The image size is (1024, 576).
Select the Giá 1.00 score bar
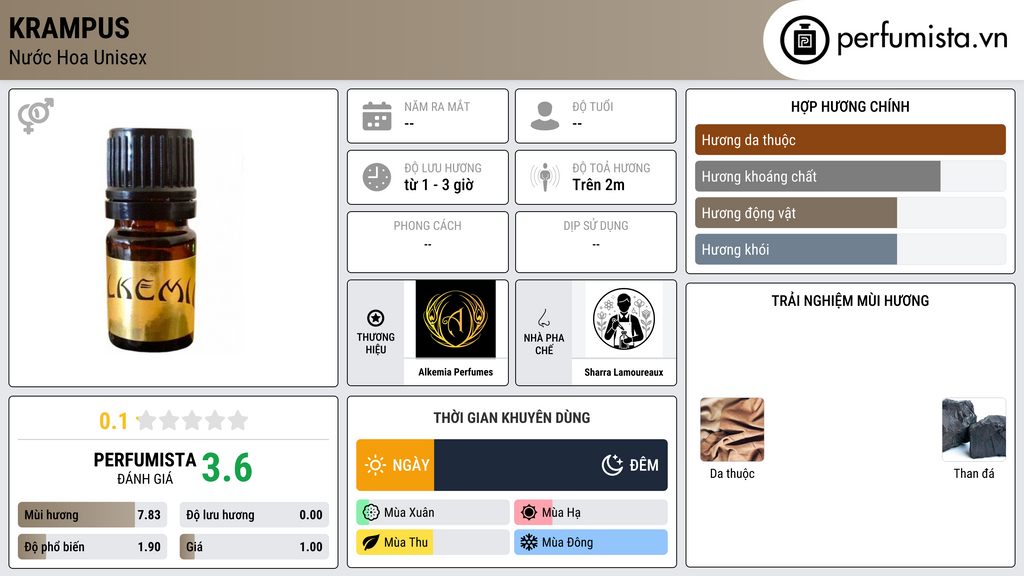pyautogui.click(x=254, y=547)
